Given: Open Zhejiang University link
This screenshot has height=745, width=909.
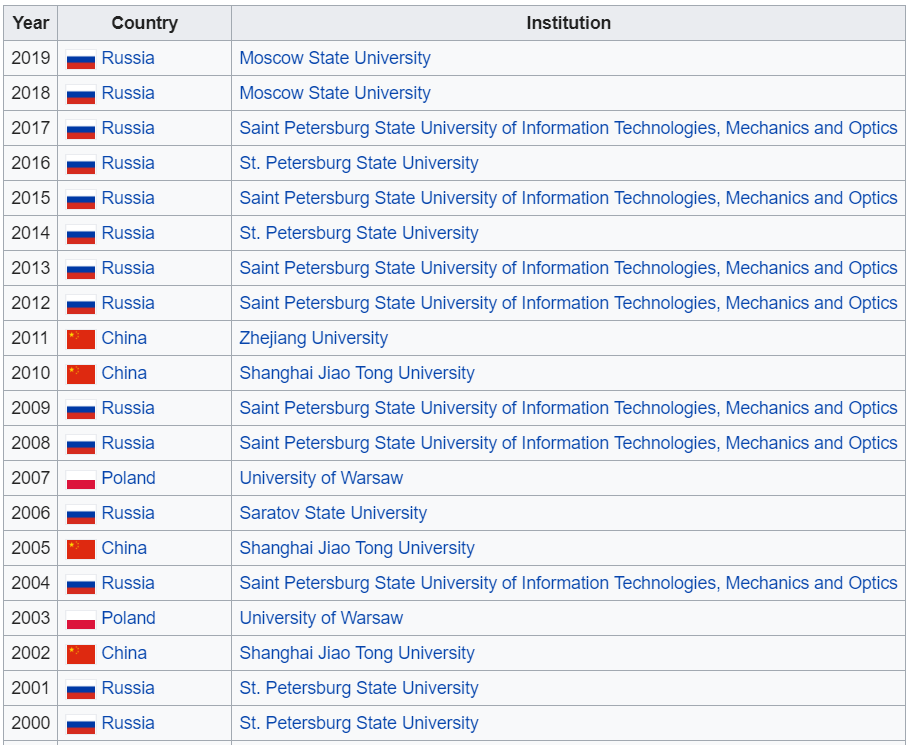Looking at the screenshot, I should point(313,338).
